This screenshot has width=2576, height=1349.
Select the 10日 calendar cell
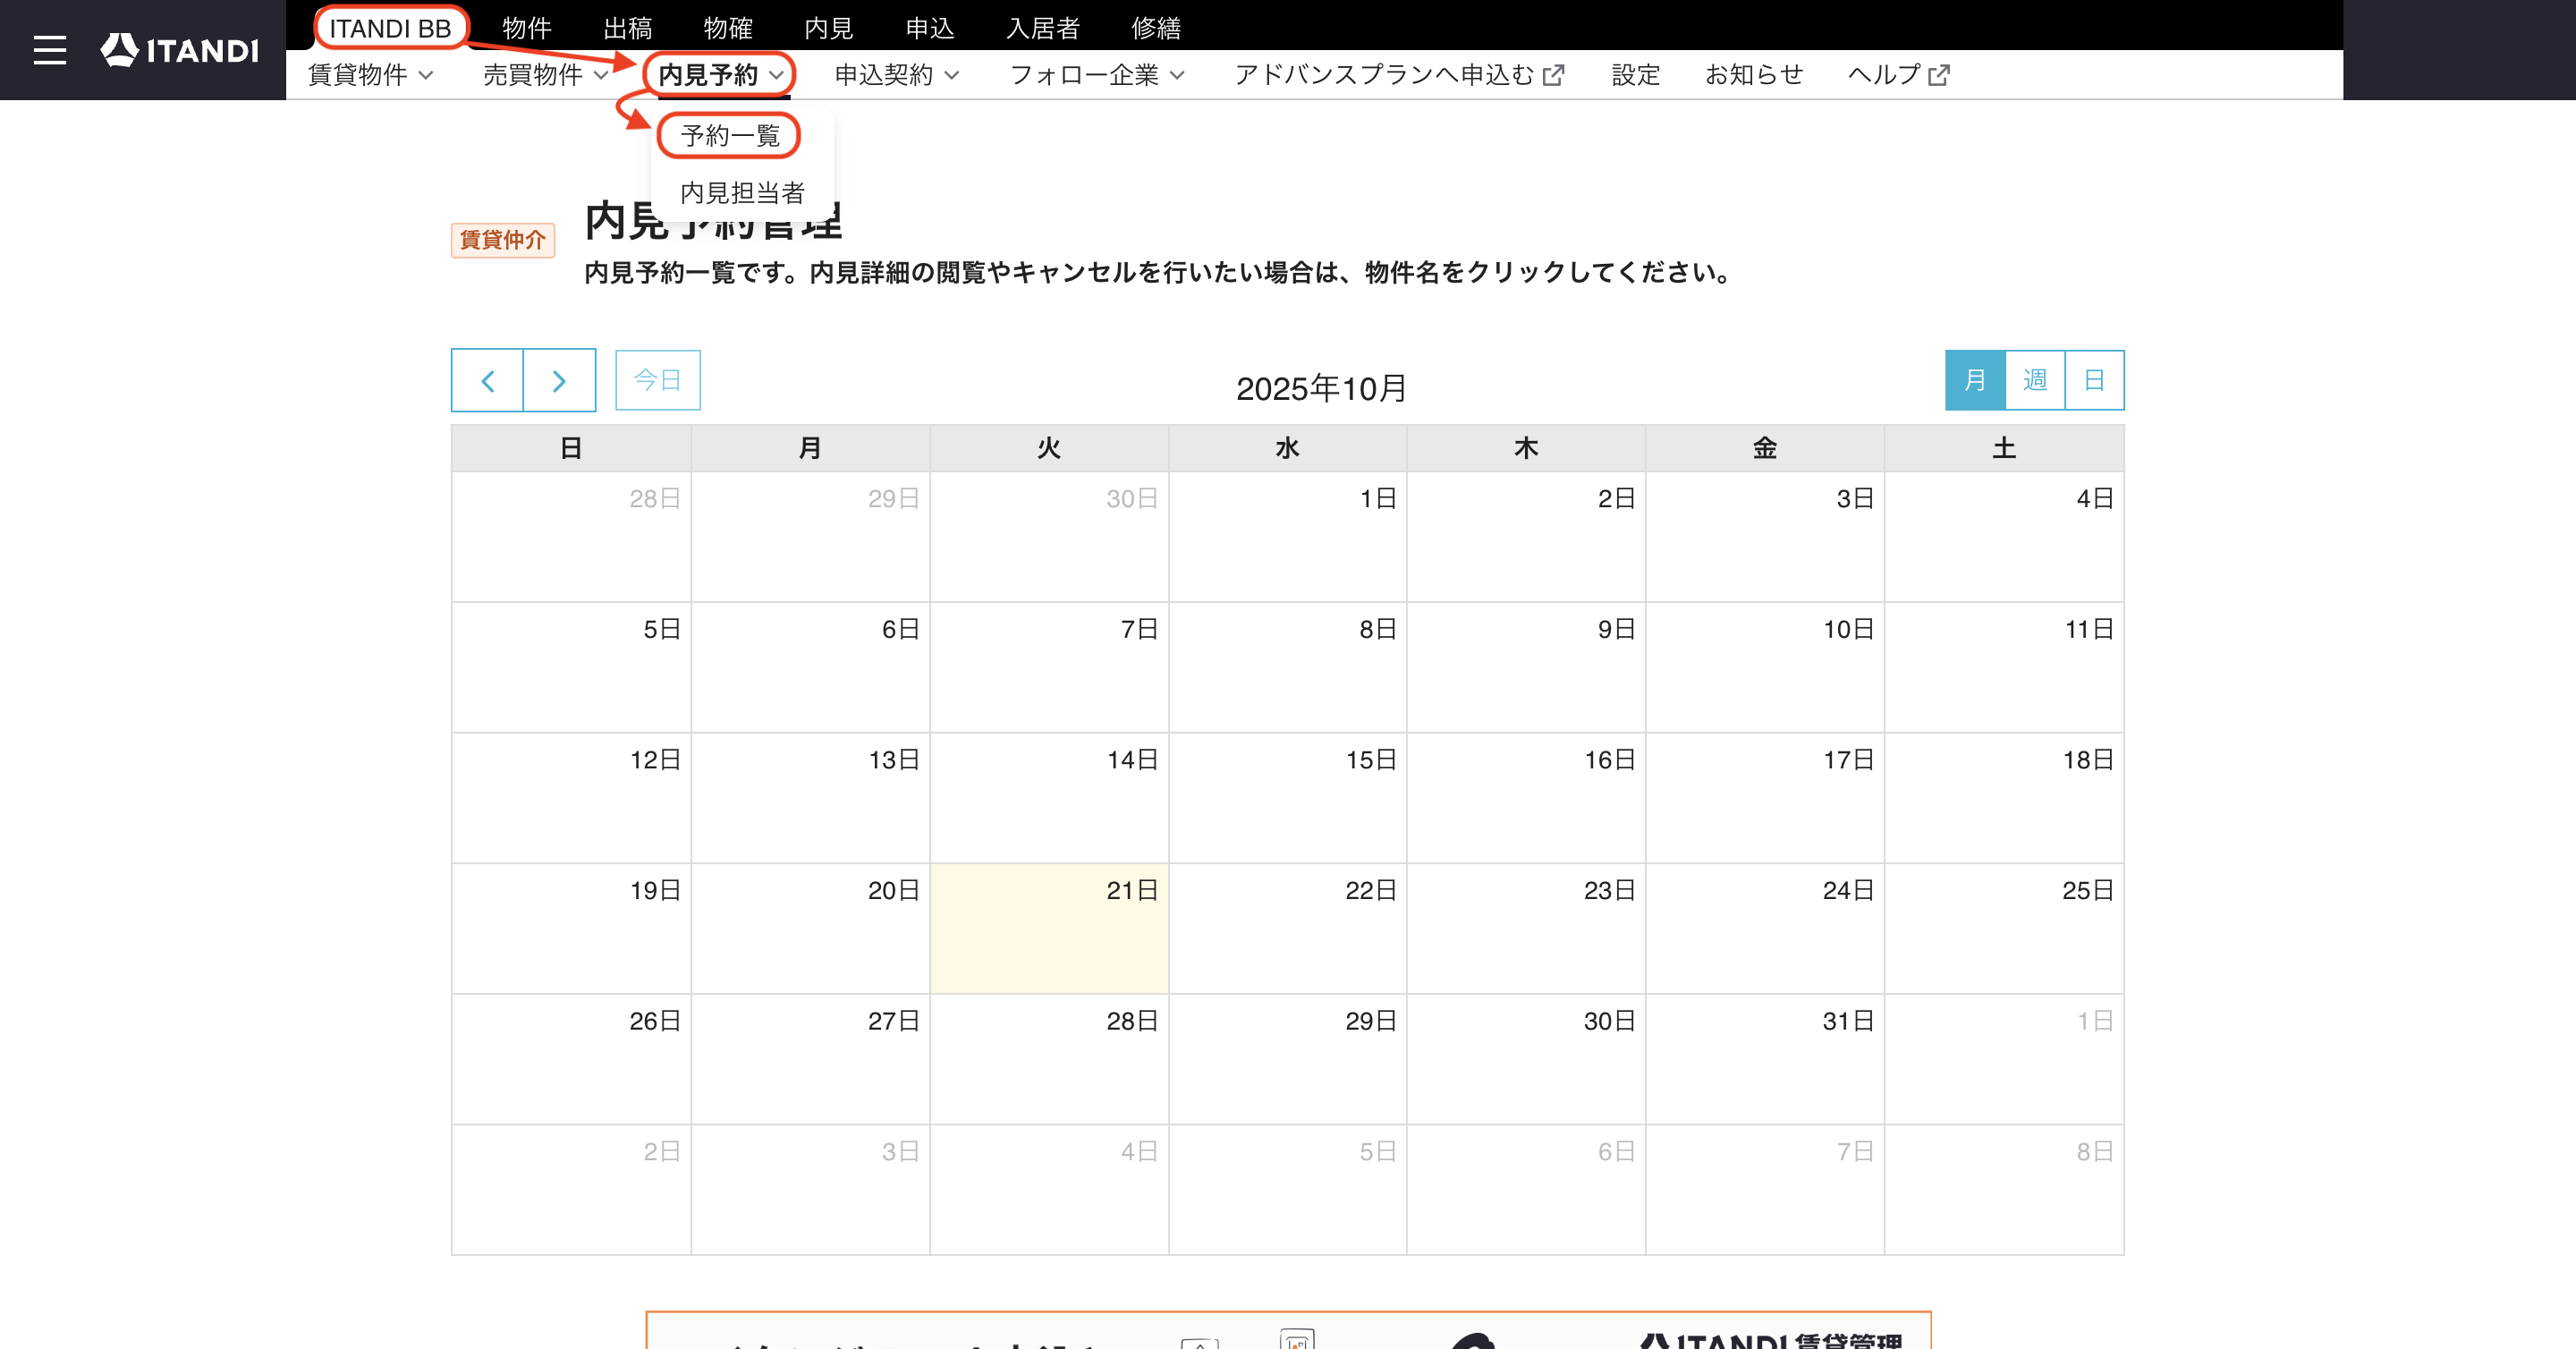coord(1765,667)
